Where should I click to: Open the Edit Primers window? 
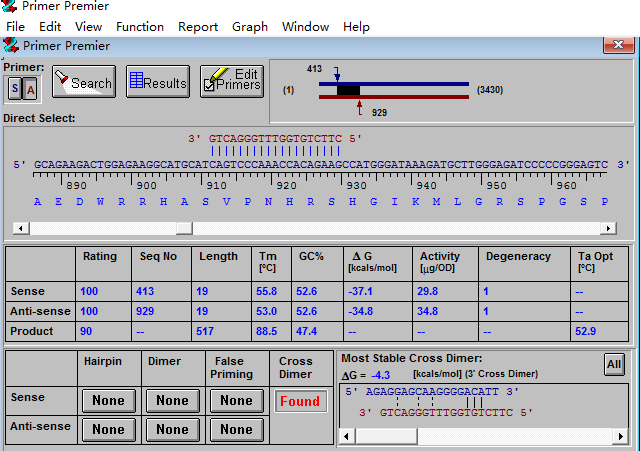[x=231, y=82]
